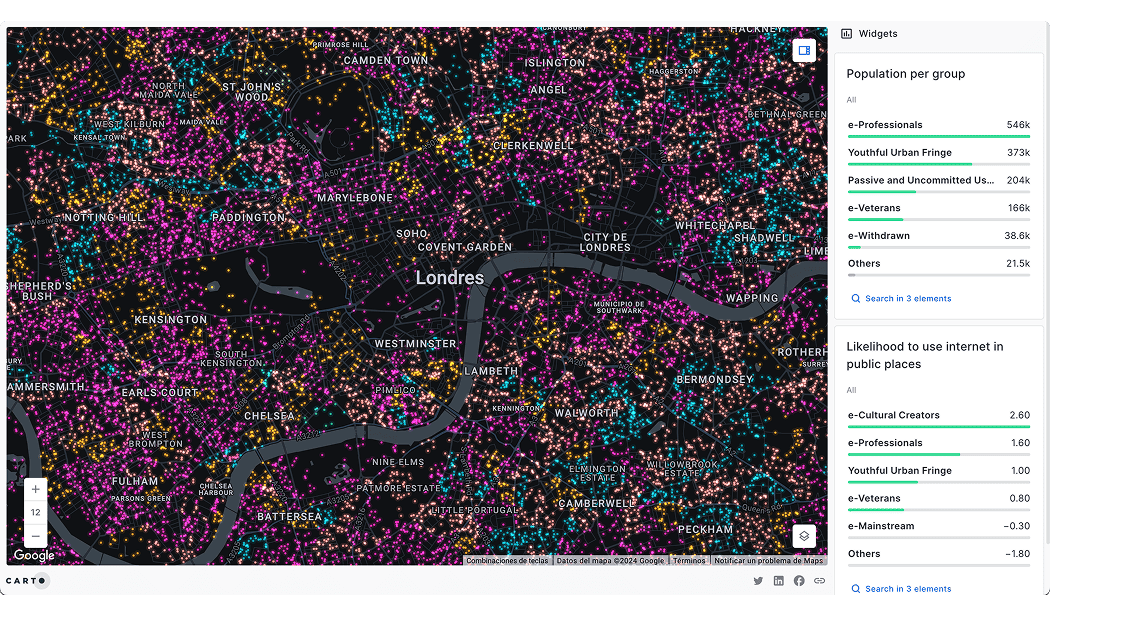This screenshot has width=1131, height=618.
Task: Click the CARTO logo
Action: (x=26, y=581)
